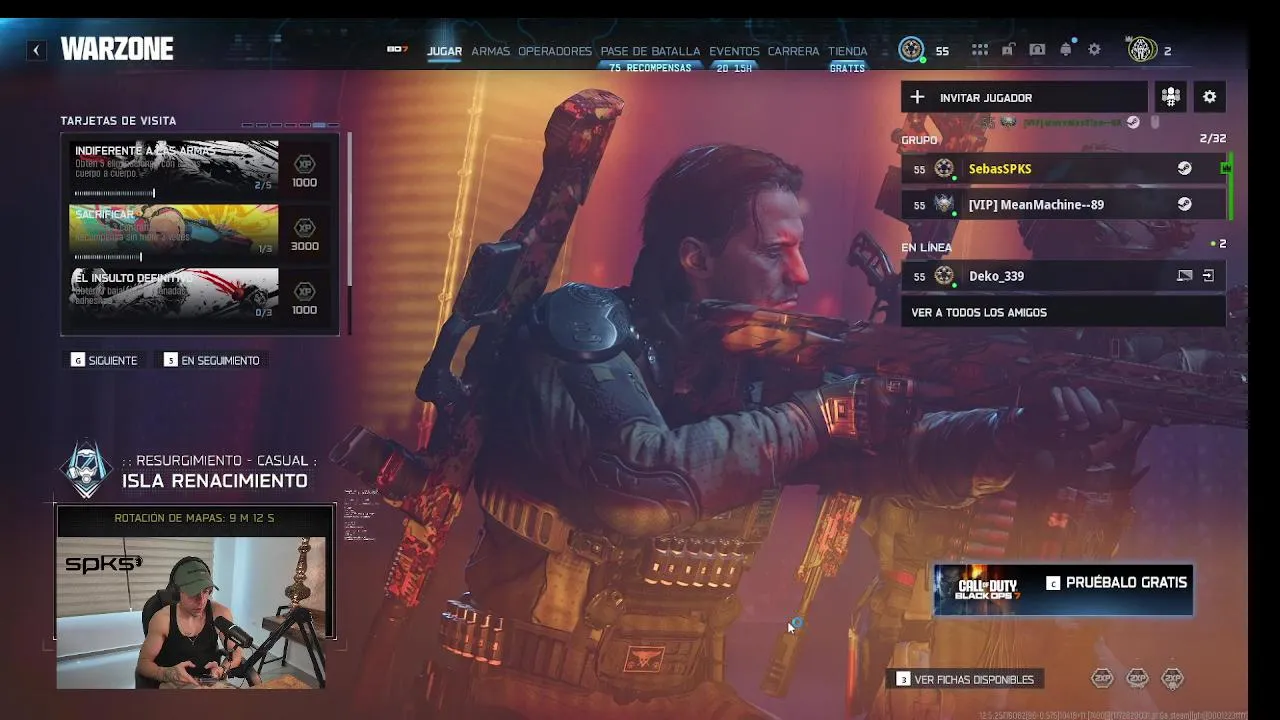Click the plus icon on Invitar Jugador
The image size is (1280, 720).
pos(917,97)
